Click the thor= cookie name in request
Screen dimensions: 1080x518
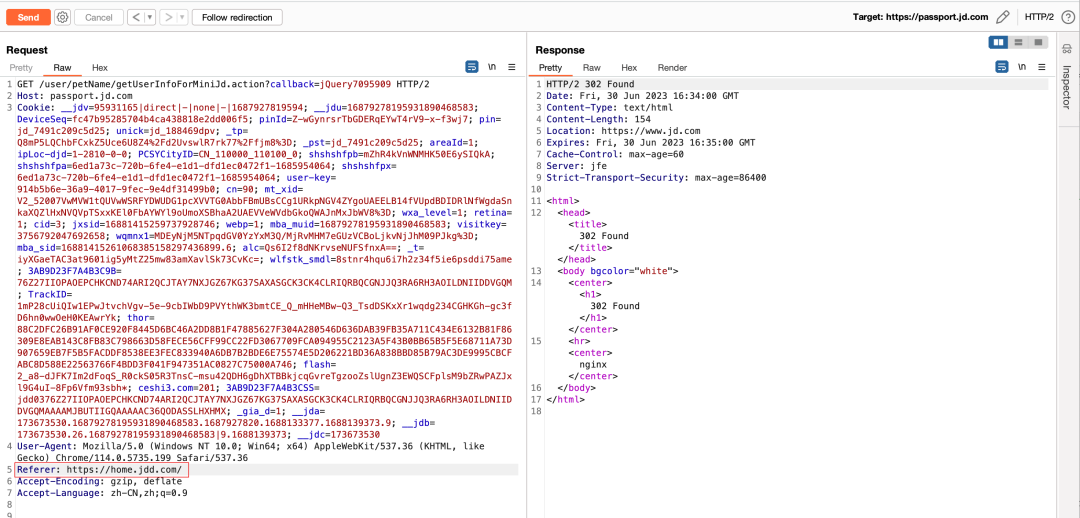(x=141, y=318)
